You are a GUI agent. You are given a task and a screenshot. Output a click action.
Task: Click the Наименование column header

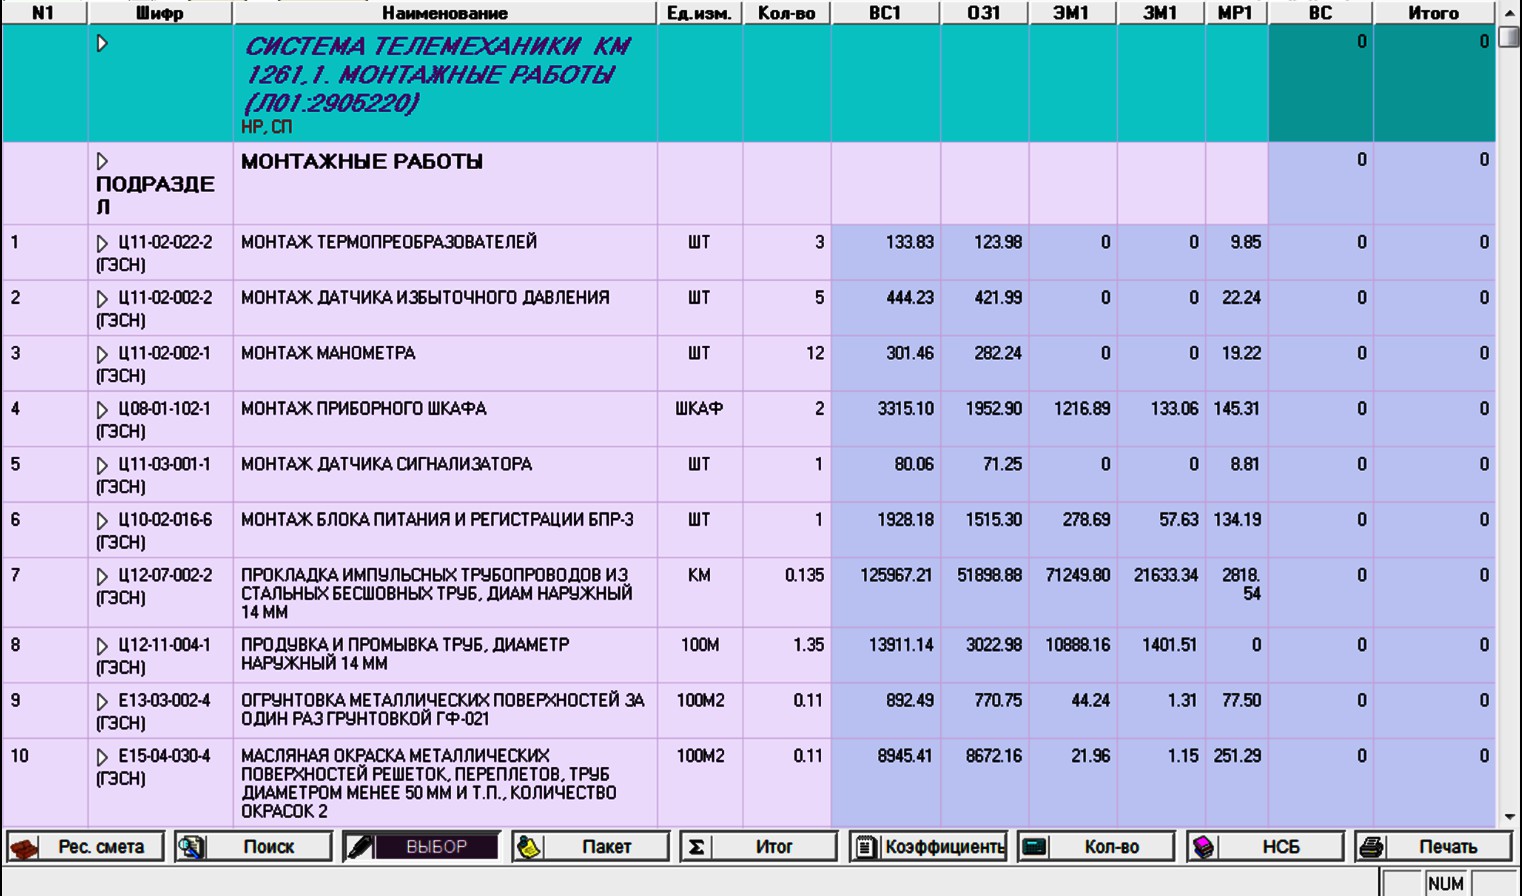pyautogui.click(x=445, y=13)
